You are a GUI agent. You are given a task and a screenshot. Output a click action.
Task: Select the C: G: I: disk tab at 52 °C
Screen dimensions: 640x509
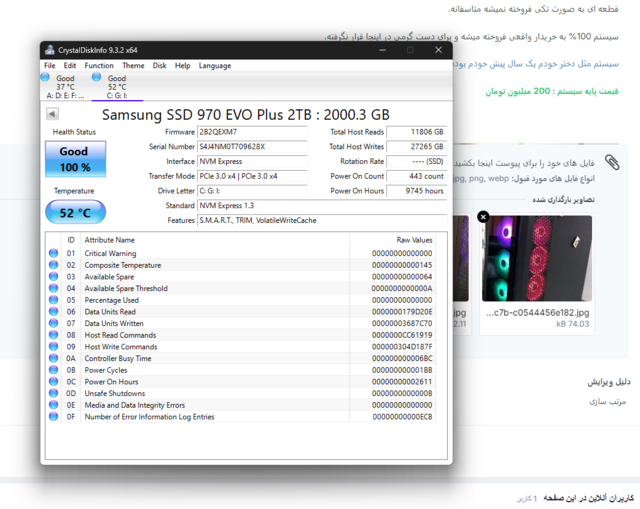(x=117, y=86)
